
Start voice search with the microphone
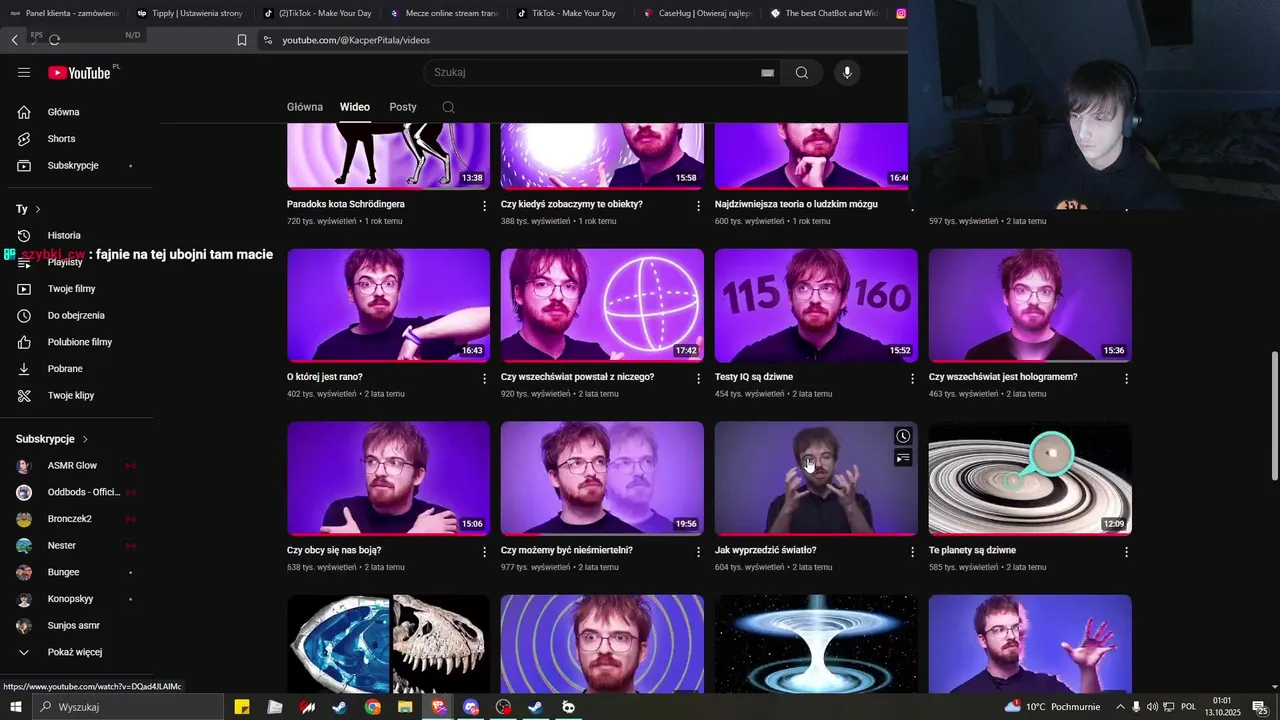(847, 72)
